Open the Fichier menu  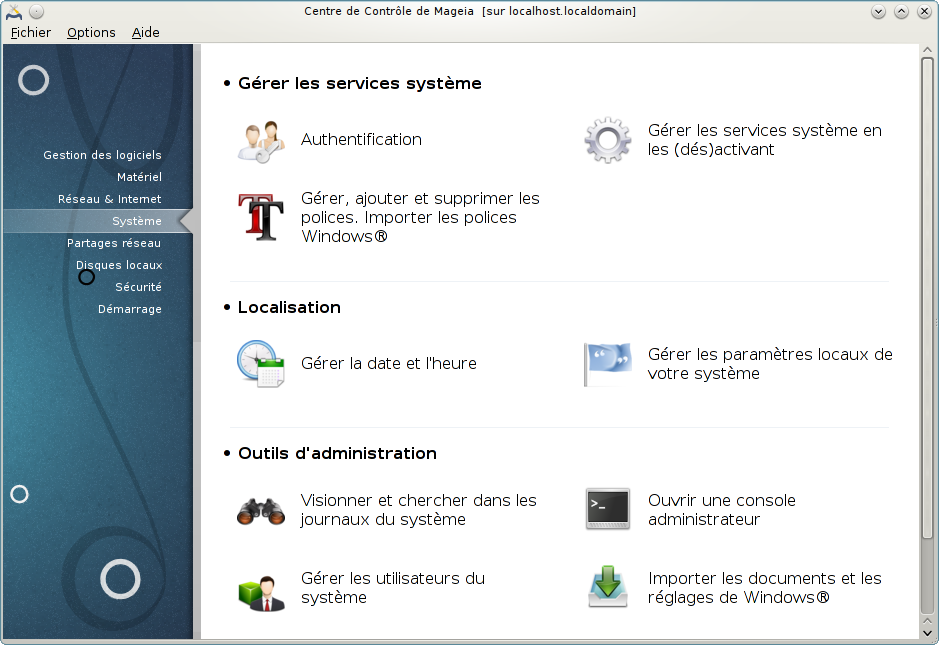point(31,32)
